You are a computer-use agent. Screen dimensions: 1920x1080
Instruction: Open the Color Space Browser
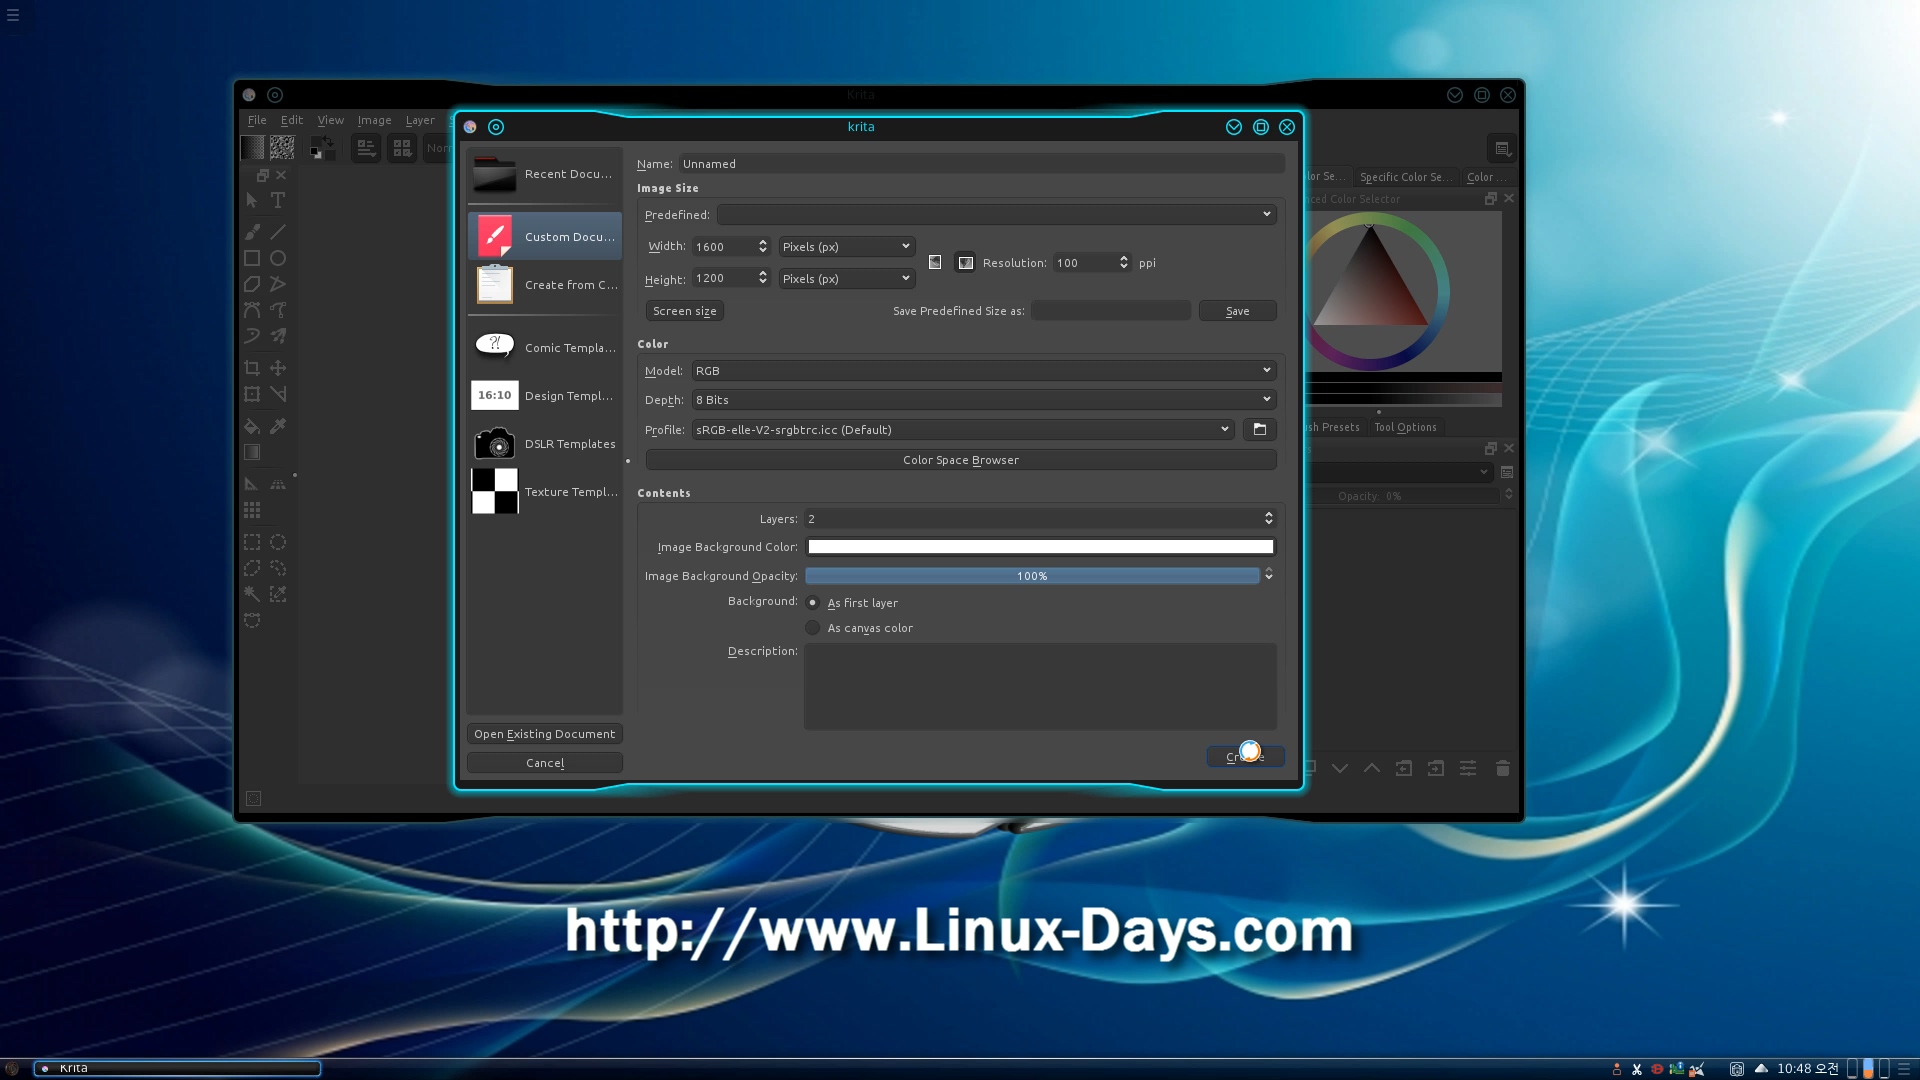(961, 460)
